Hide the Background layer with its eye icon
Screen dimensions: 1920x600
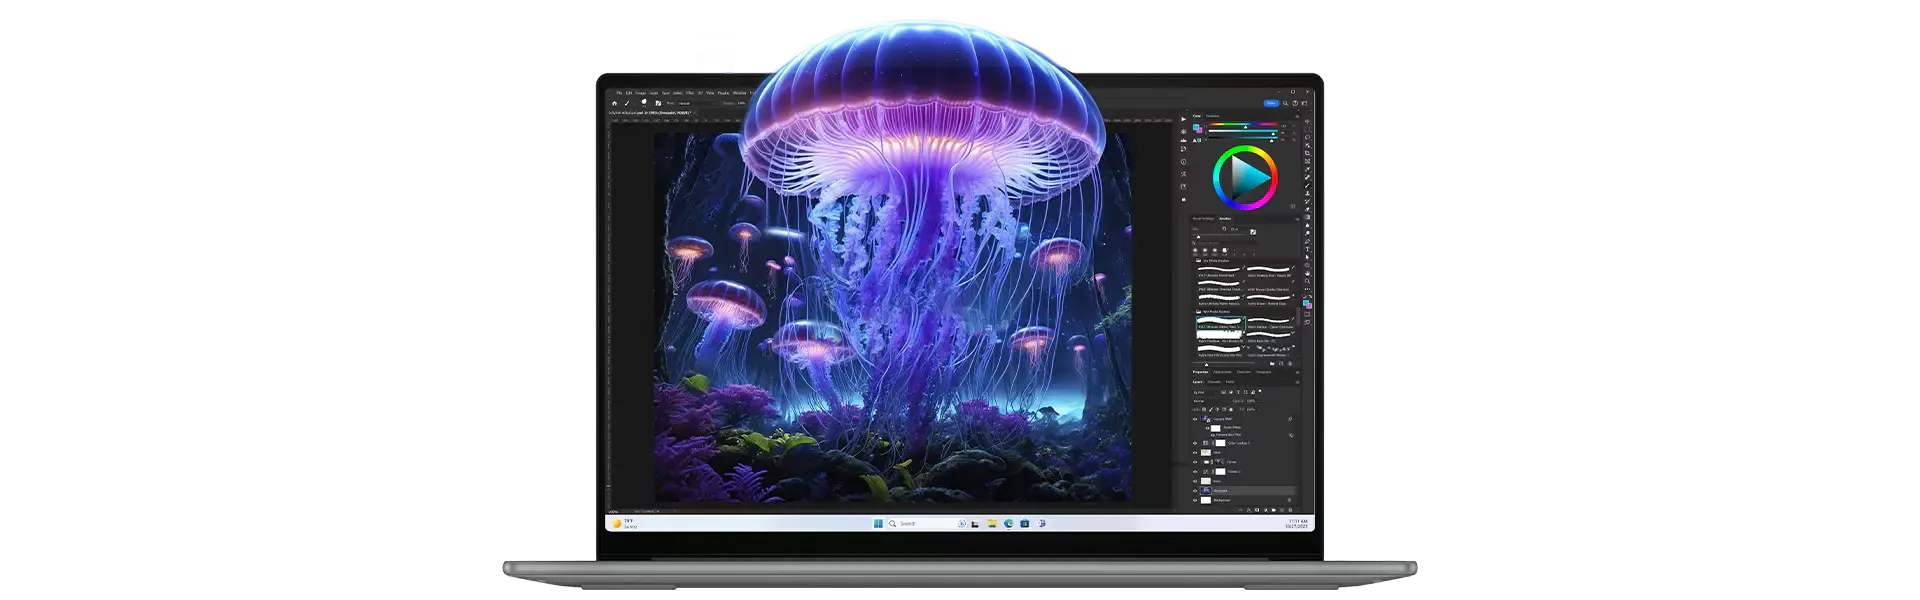(1195, 500)
